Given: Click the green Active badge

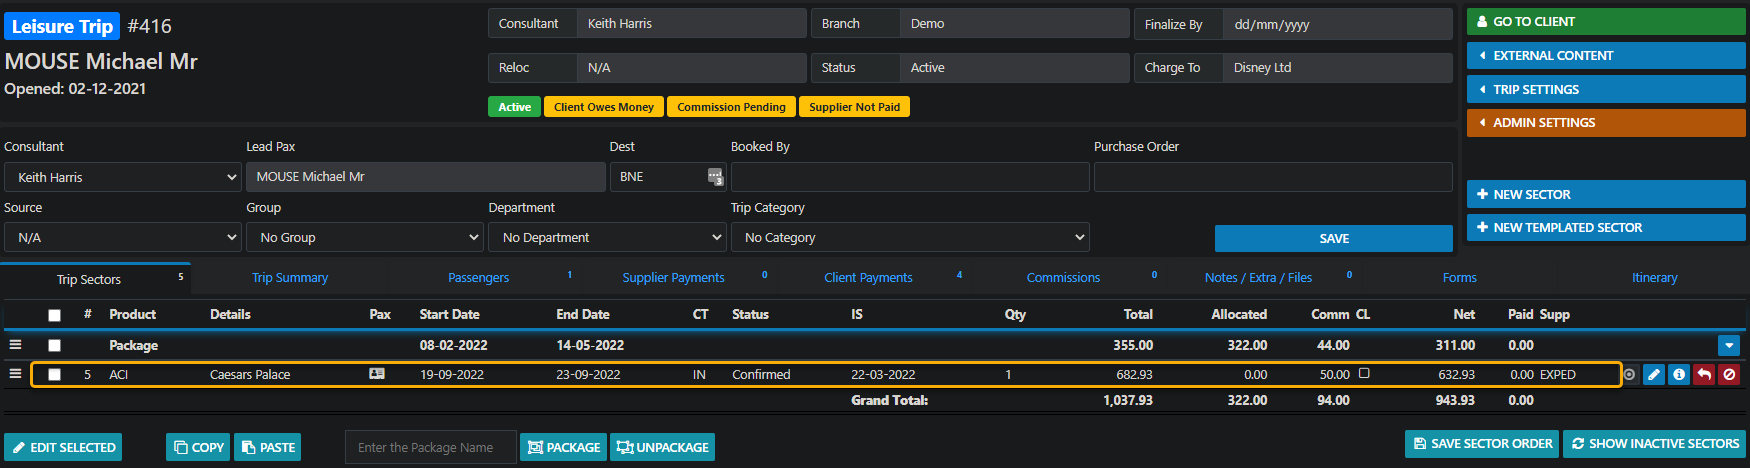Looking at the screenshot, I should (515, 107).
